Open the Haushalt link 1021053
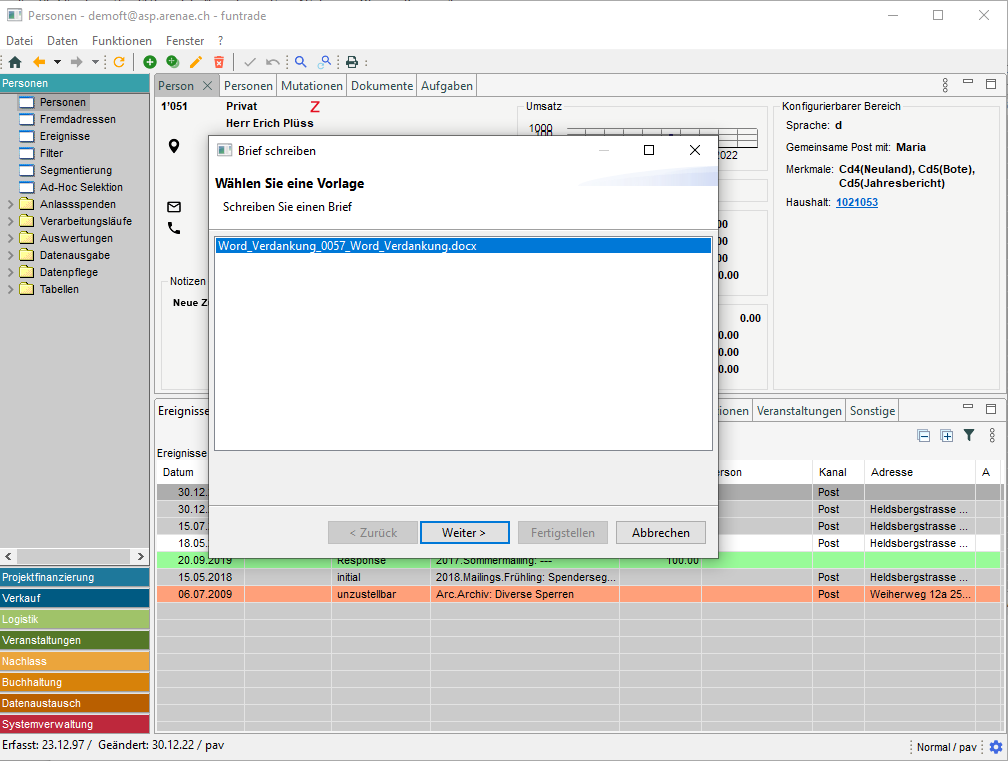Image resolution: width=1008 pixels, height=761 pixels. pos(857,202)
